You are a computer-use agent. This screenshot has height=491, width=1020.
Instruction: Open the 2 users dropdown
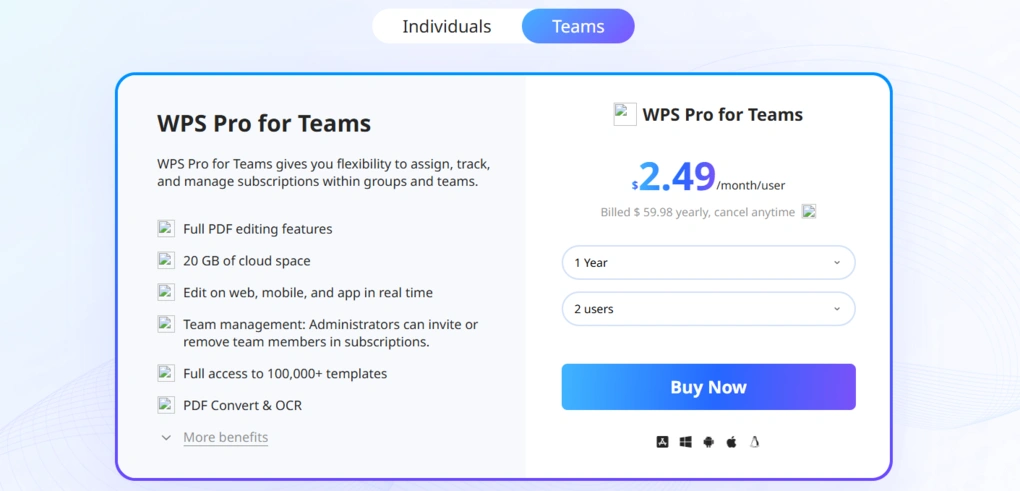point(708,309)
